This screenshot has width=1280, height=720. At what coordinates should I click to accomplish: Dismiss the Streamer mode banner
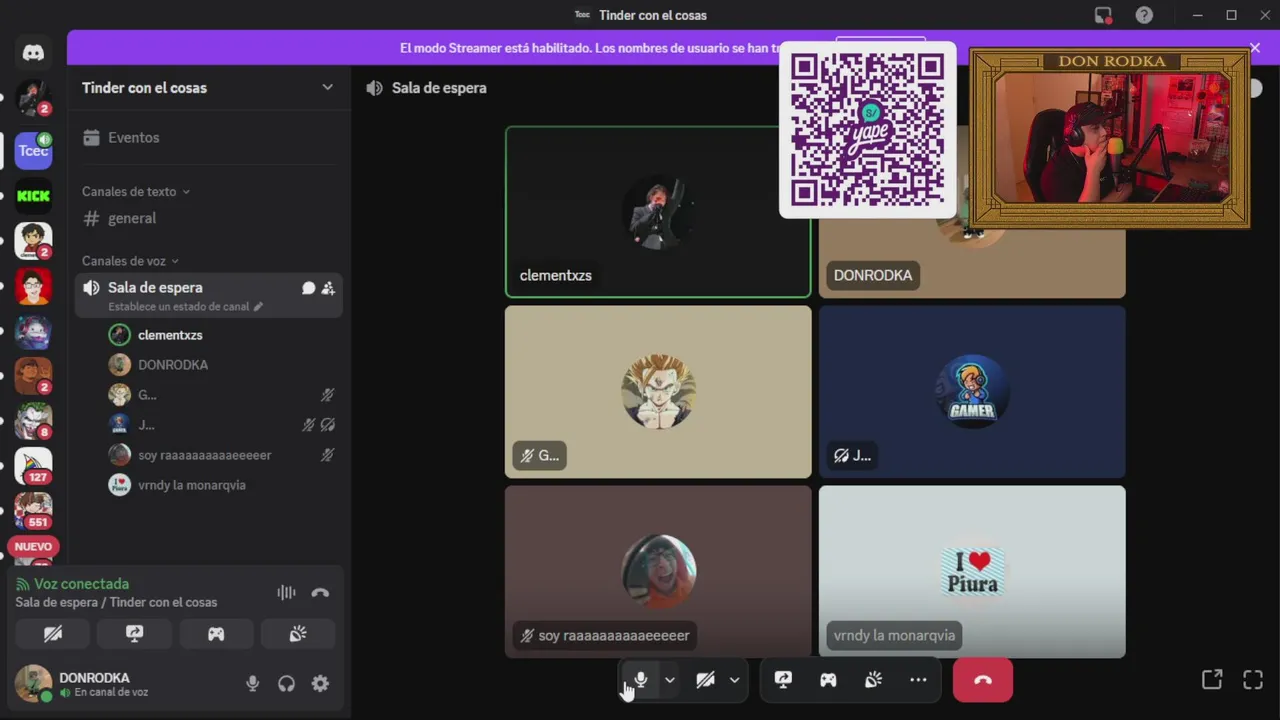[1255, 47]
